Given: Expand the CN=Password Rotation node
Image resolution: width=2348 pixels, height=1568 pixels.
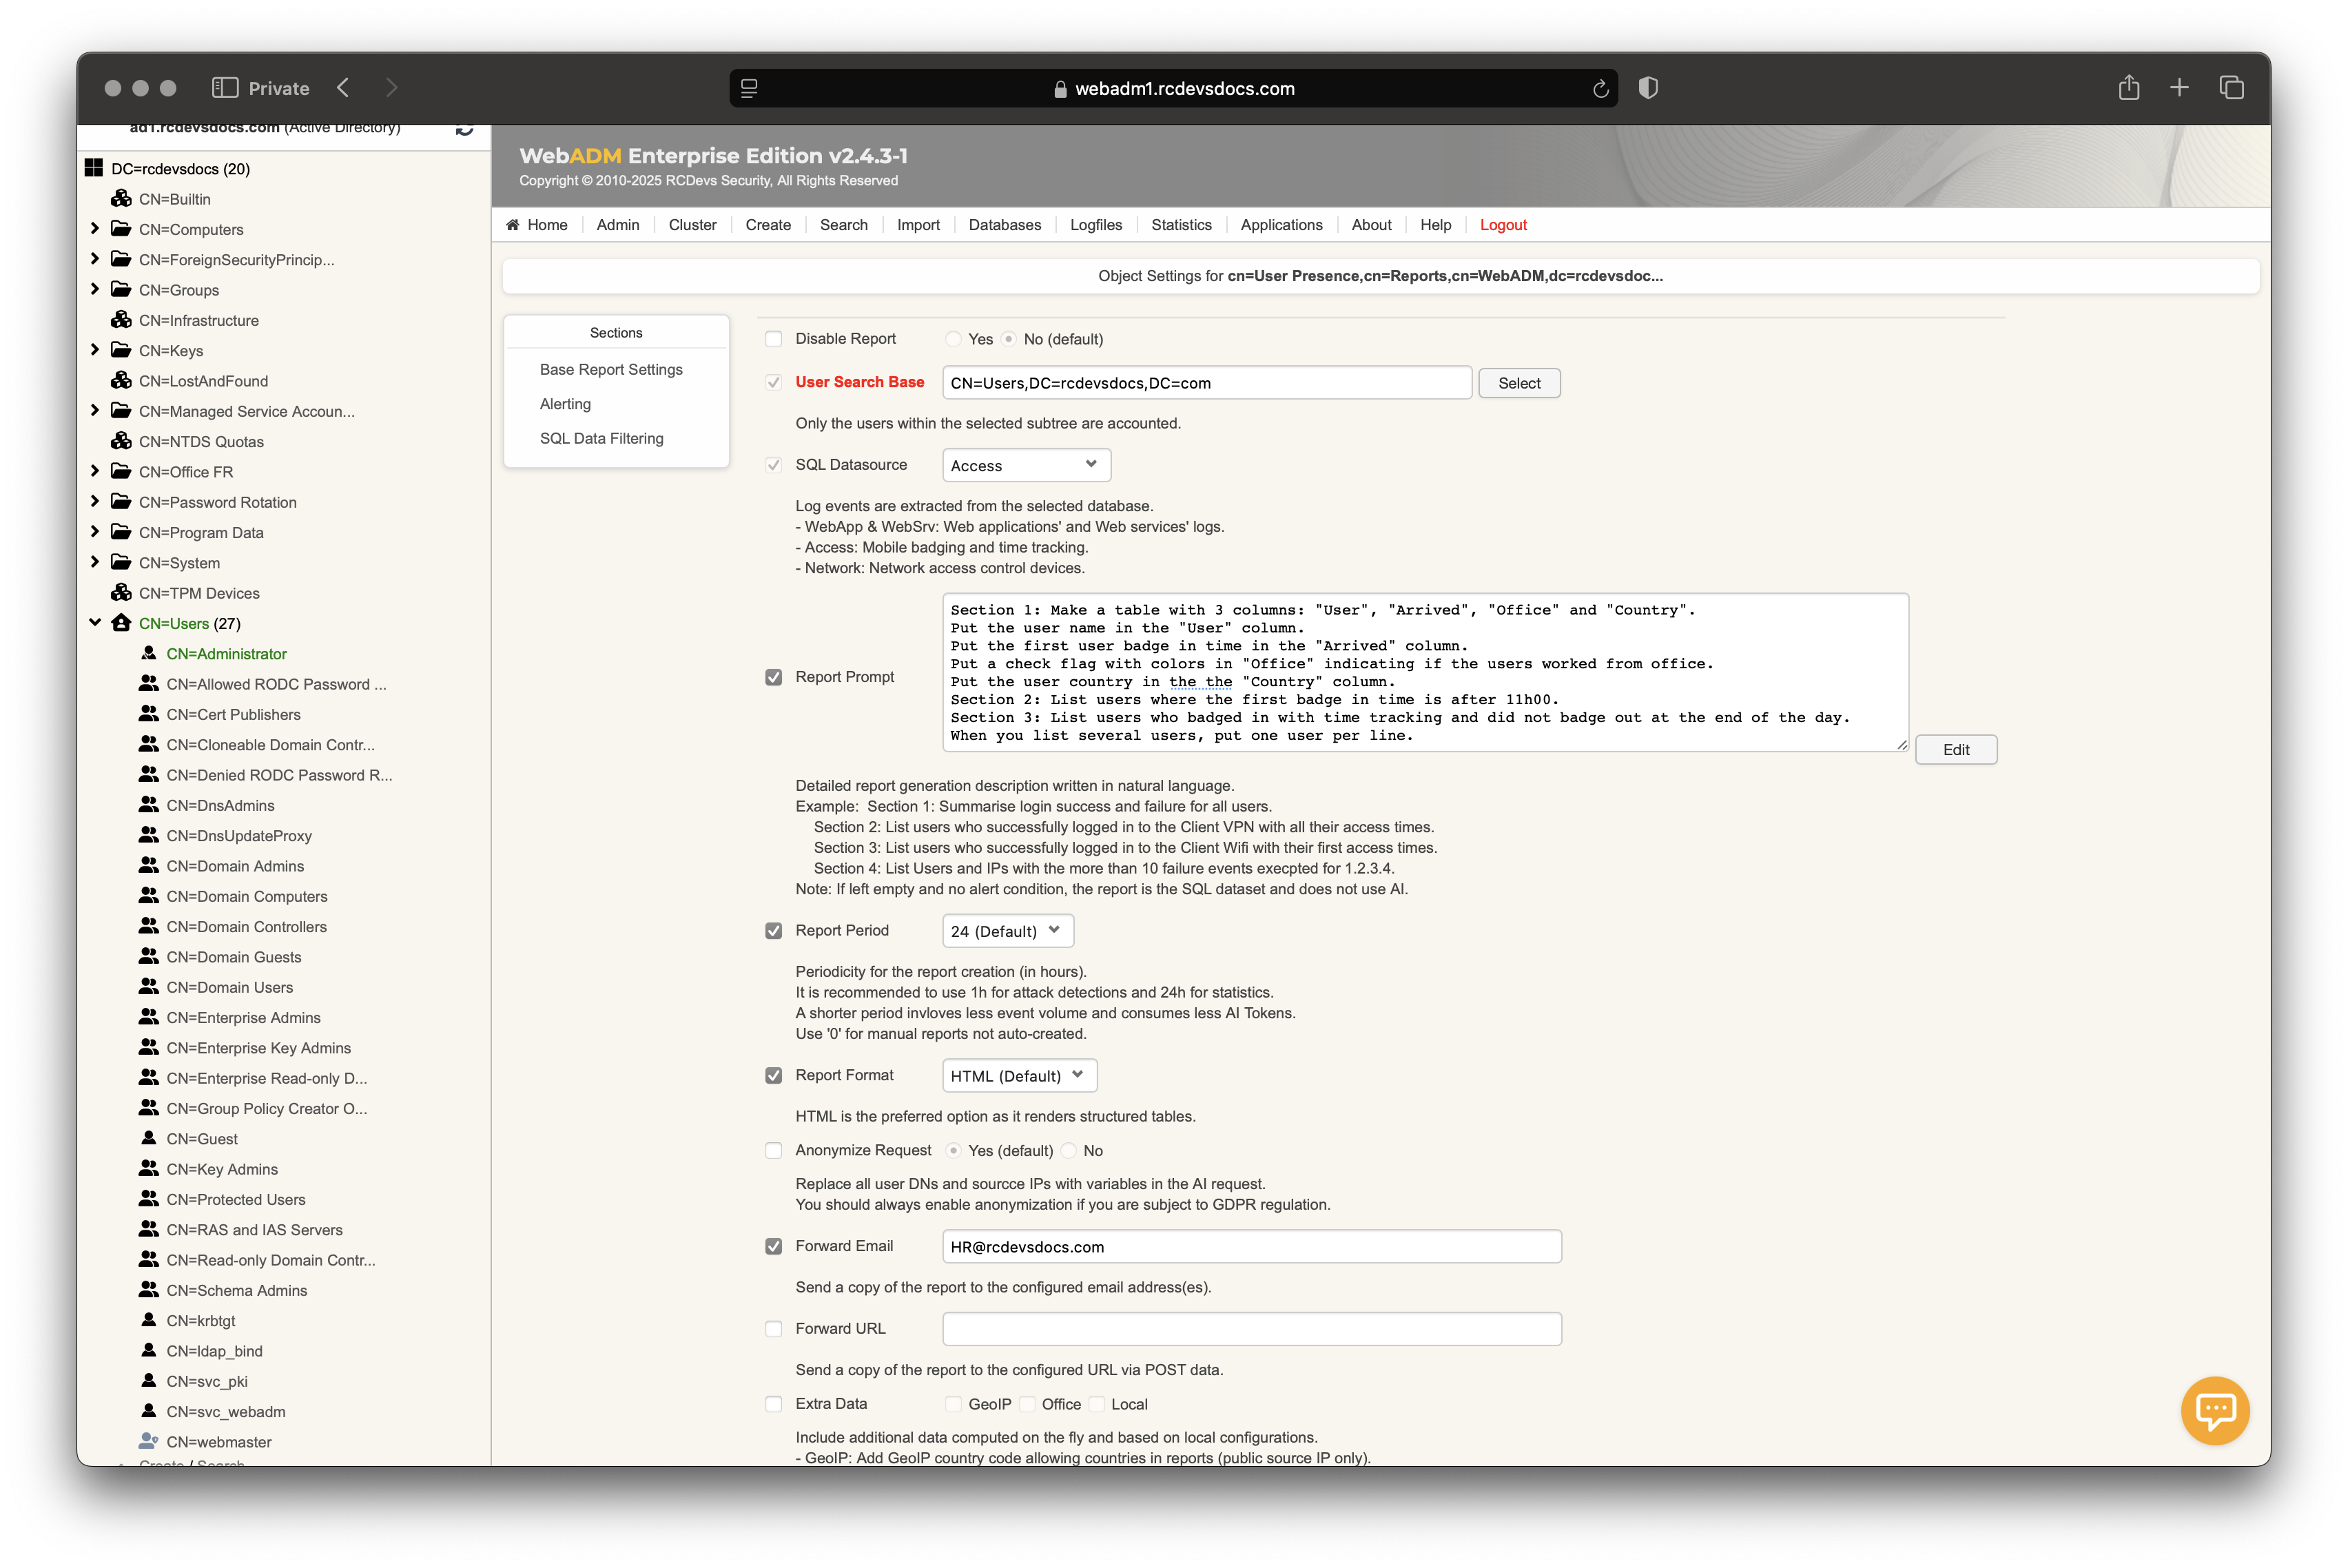Looking at the screenshot, I should click(x=94, y=501).
